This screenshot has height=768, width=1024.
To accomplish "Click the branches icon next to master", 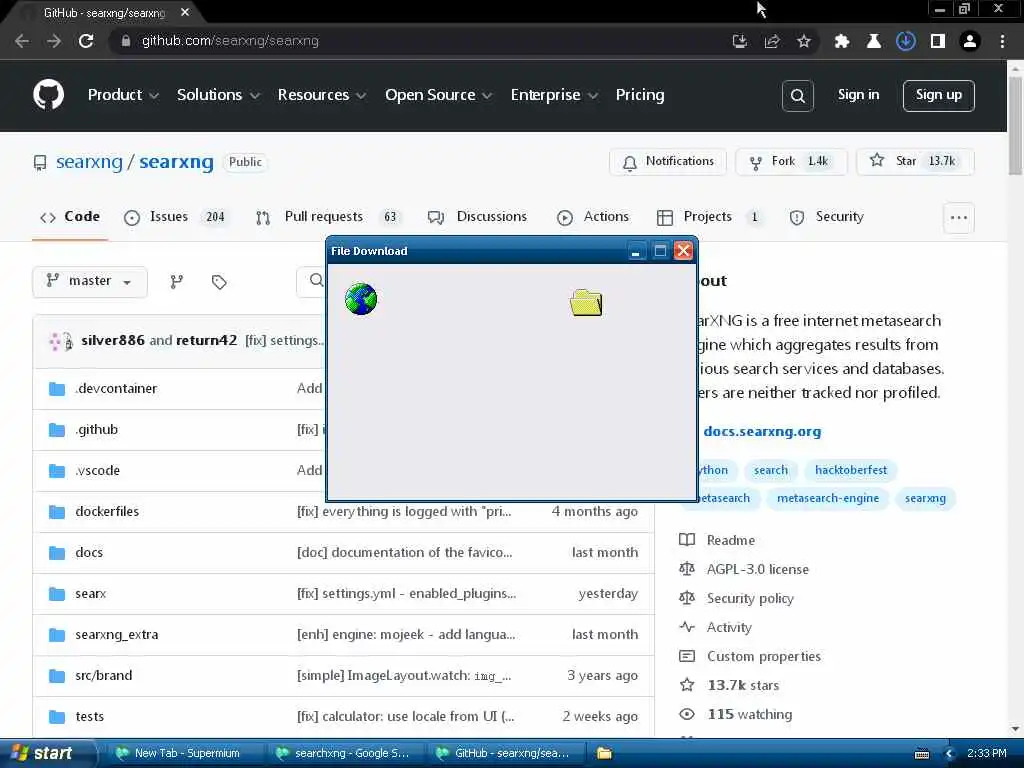I will tap(176, 281).
